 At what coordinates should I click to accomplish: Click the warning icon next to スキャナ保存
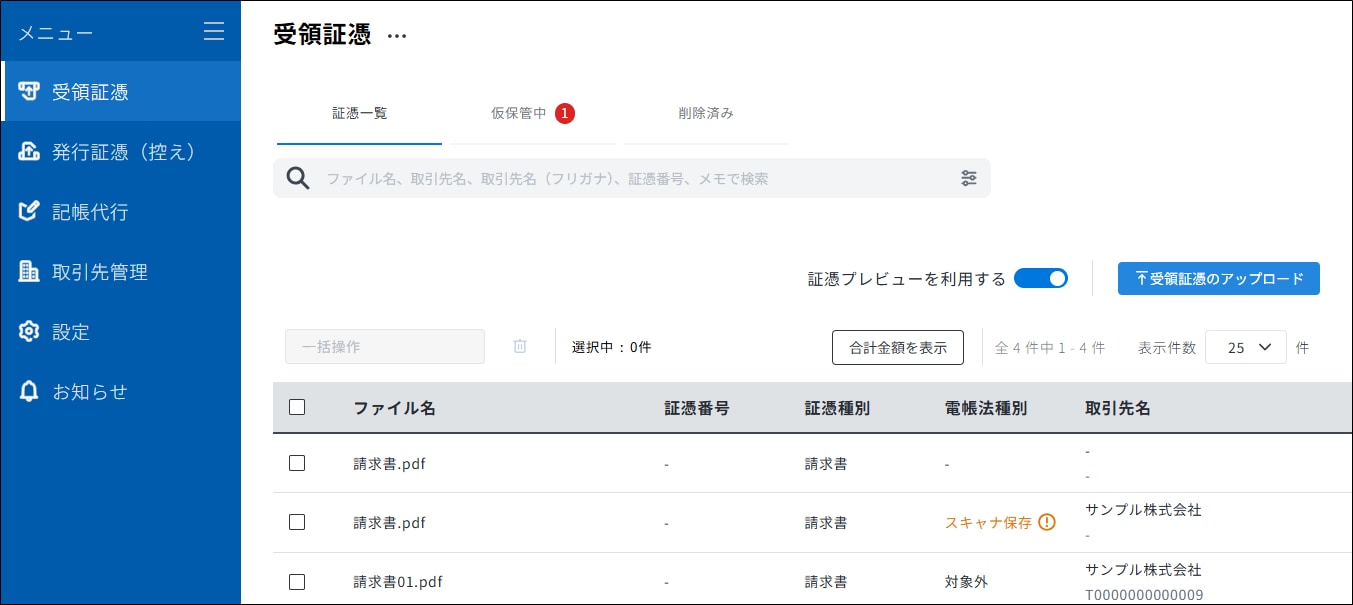(x=1047, y=522)
